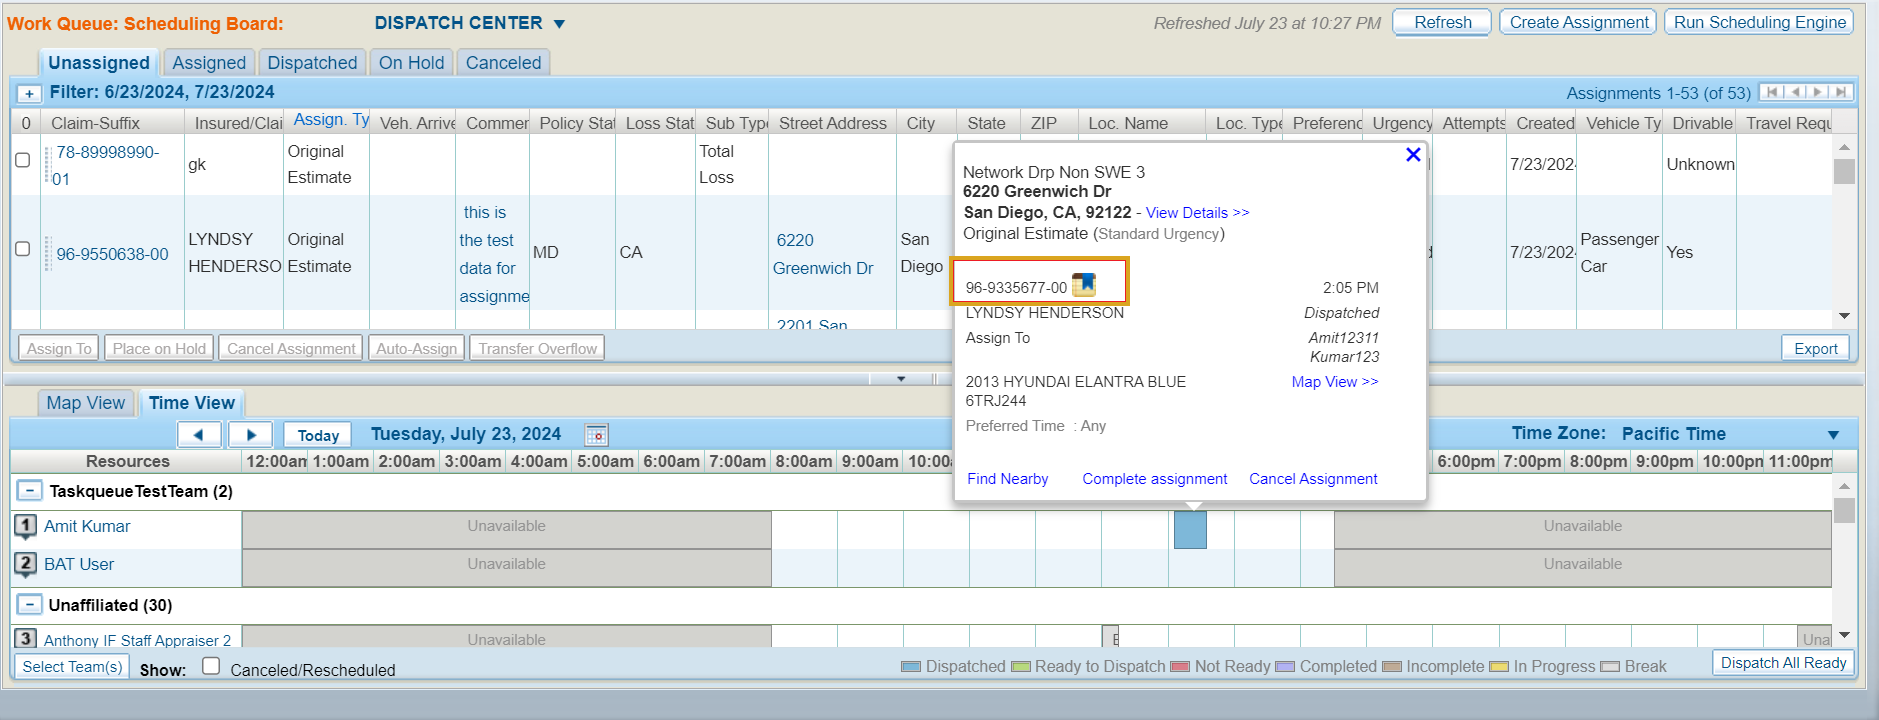Jump to last page of assignments
1879x720 pixels.
point(1841,92)
